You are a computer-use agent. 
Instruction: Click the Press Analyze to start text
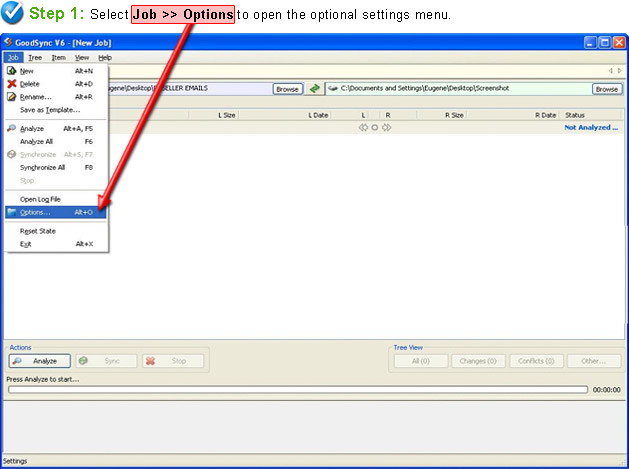tap(43, 379)
